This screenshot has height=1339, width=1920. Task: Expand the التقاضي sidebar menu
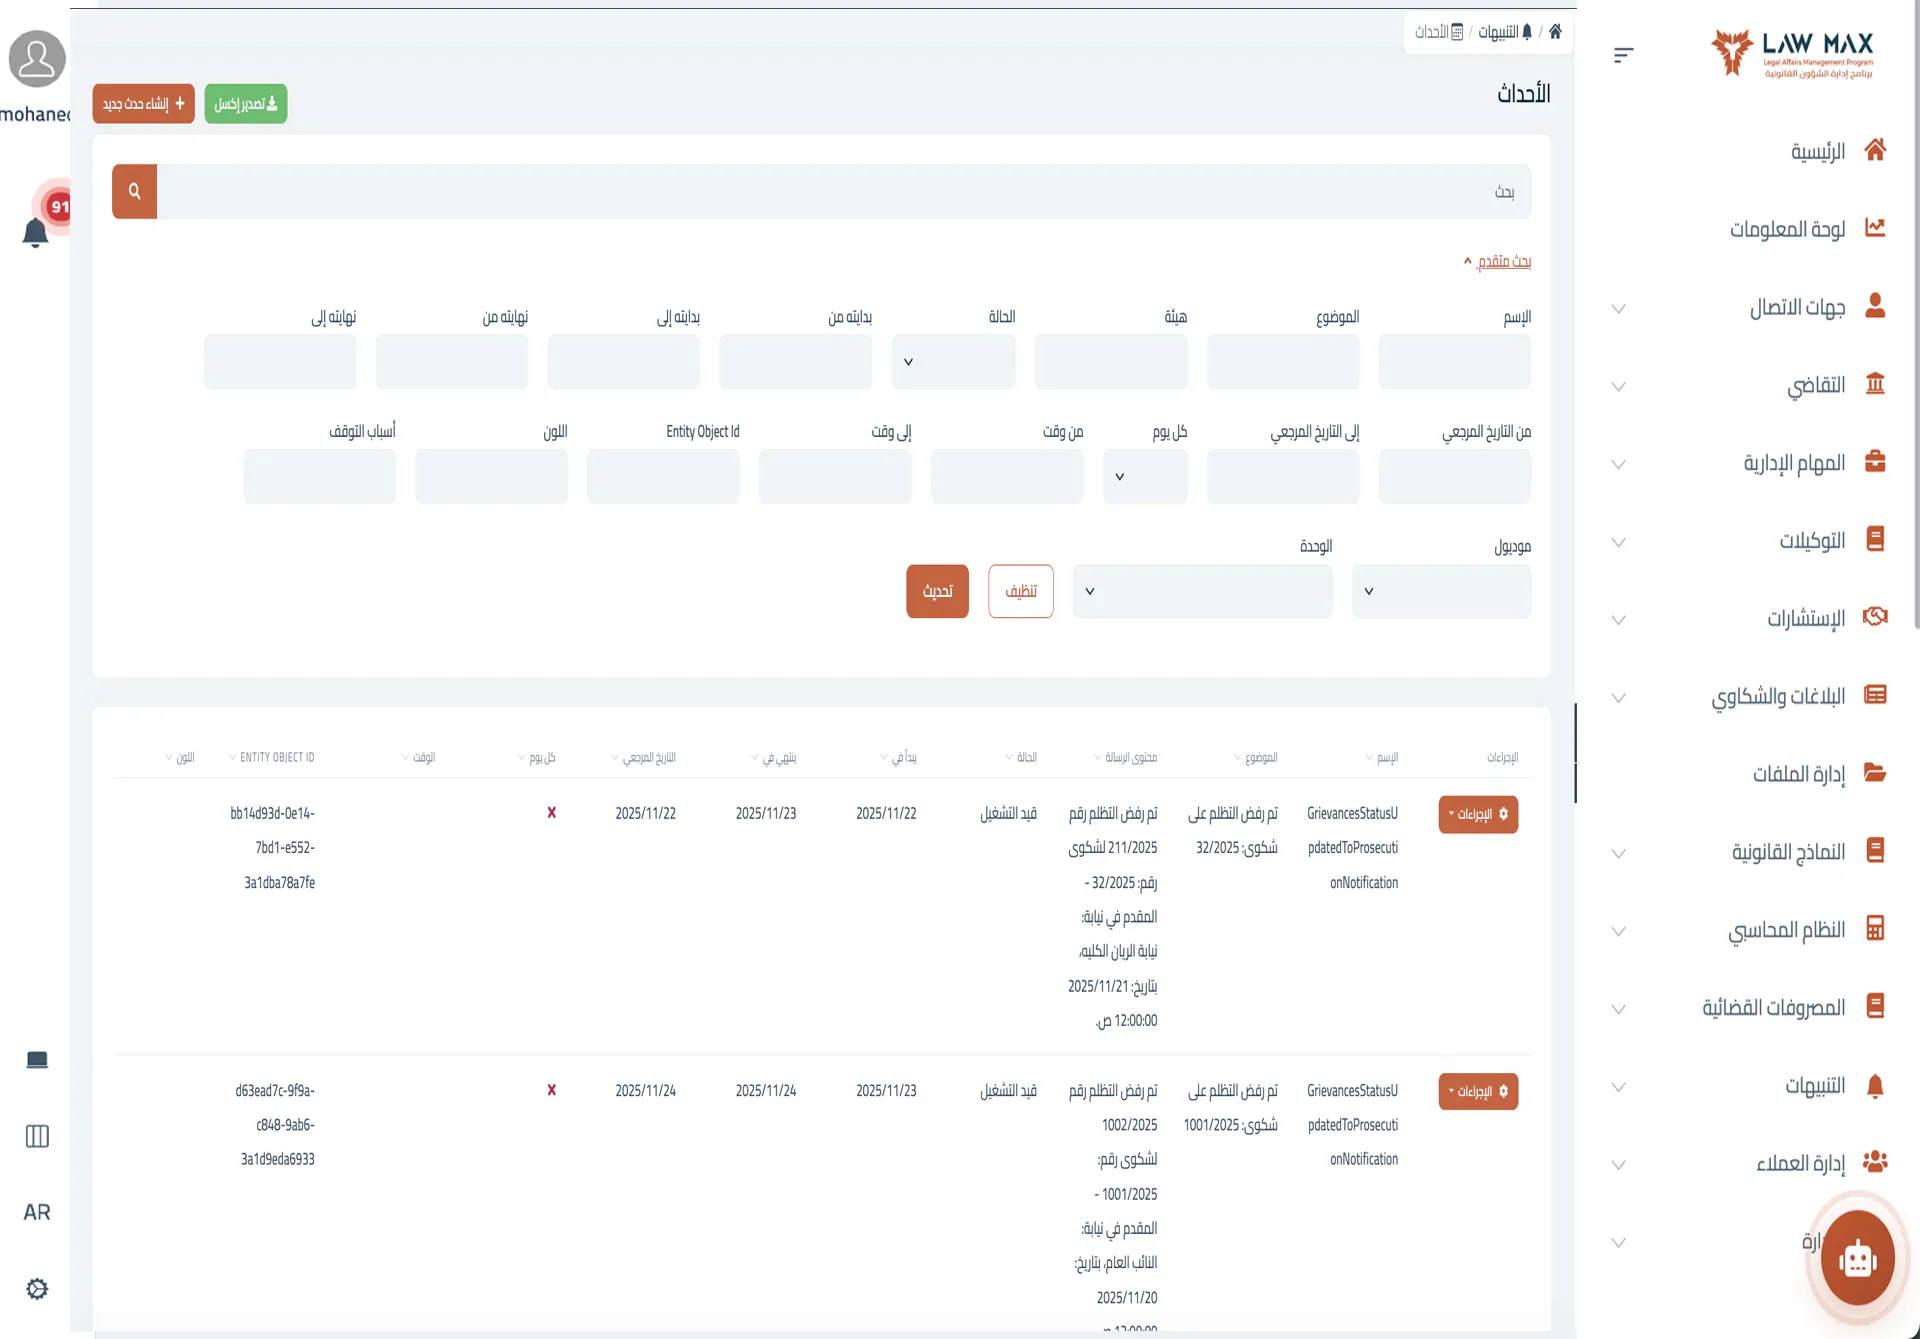click(x=1815, y=385)
